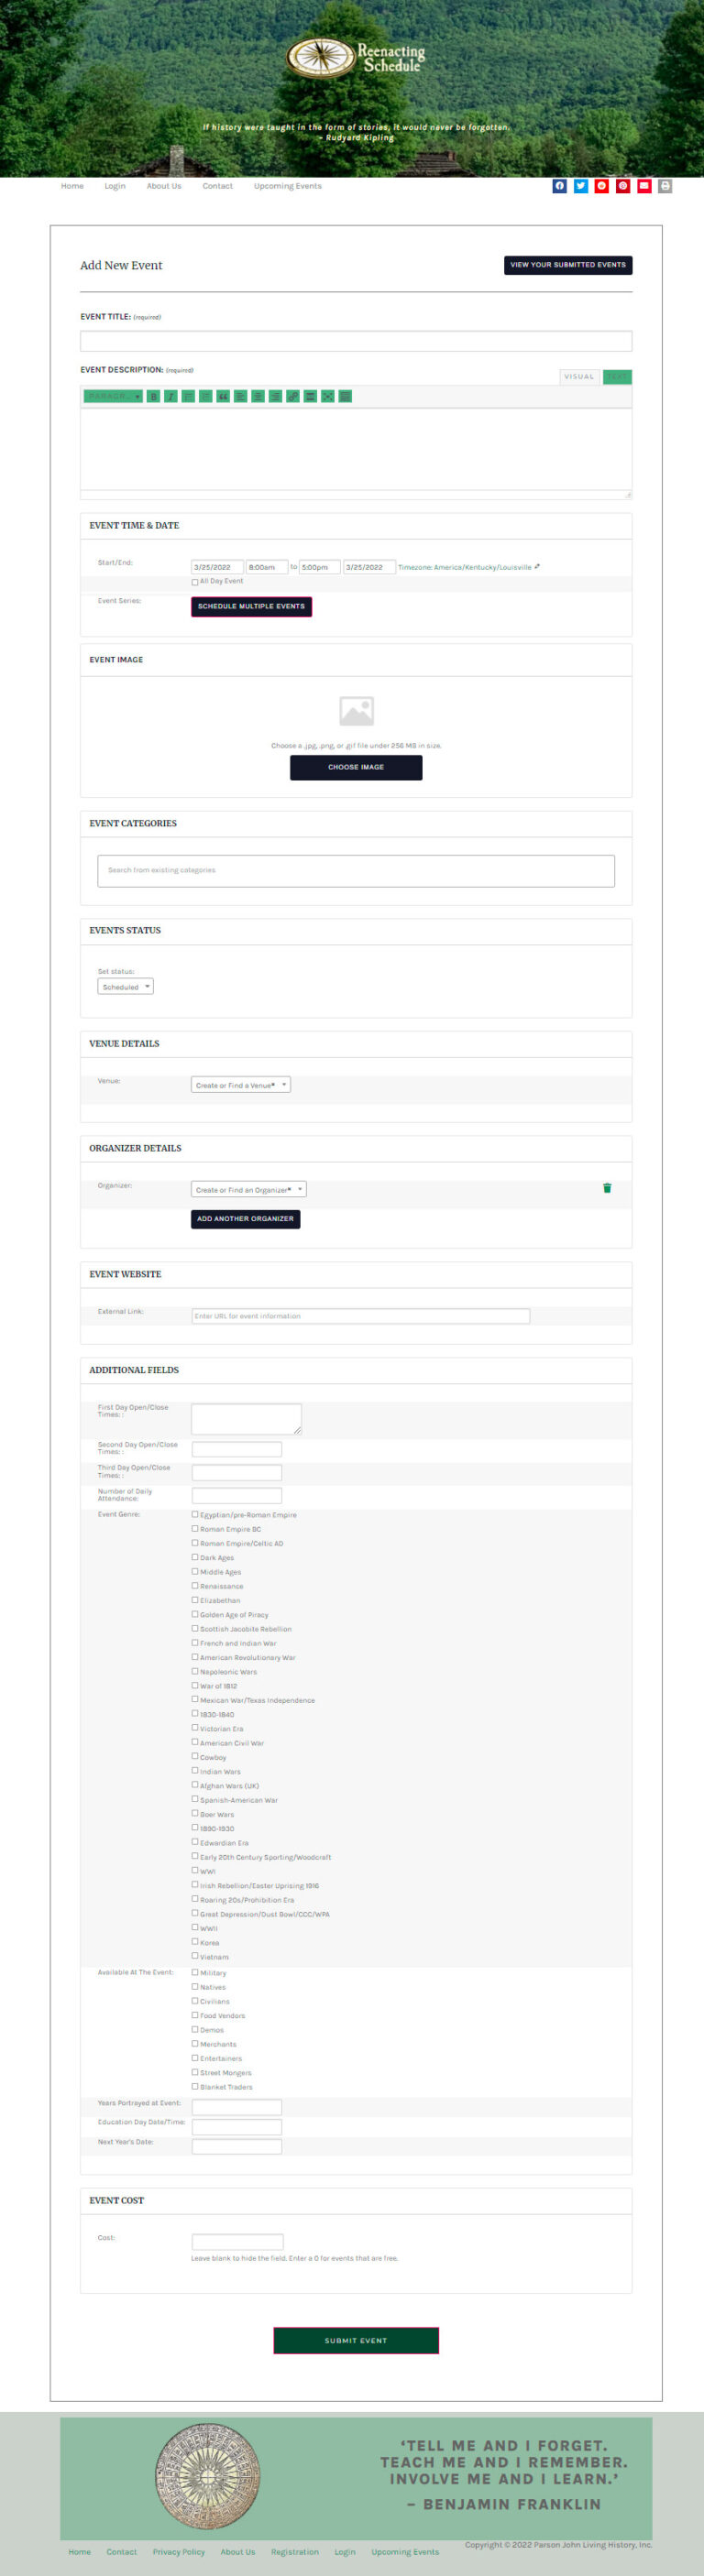Toggle the editor toolbar kitchen sink
The height and width of the screenshot is (2576, 704).
point(345,396)
